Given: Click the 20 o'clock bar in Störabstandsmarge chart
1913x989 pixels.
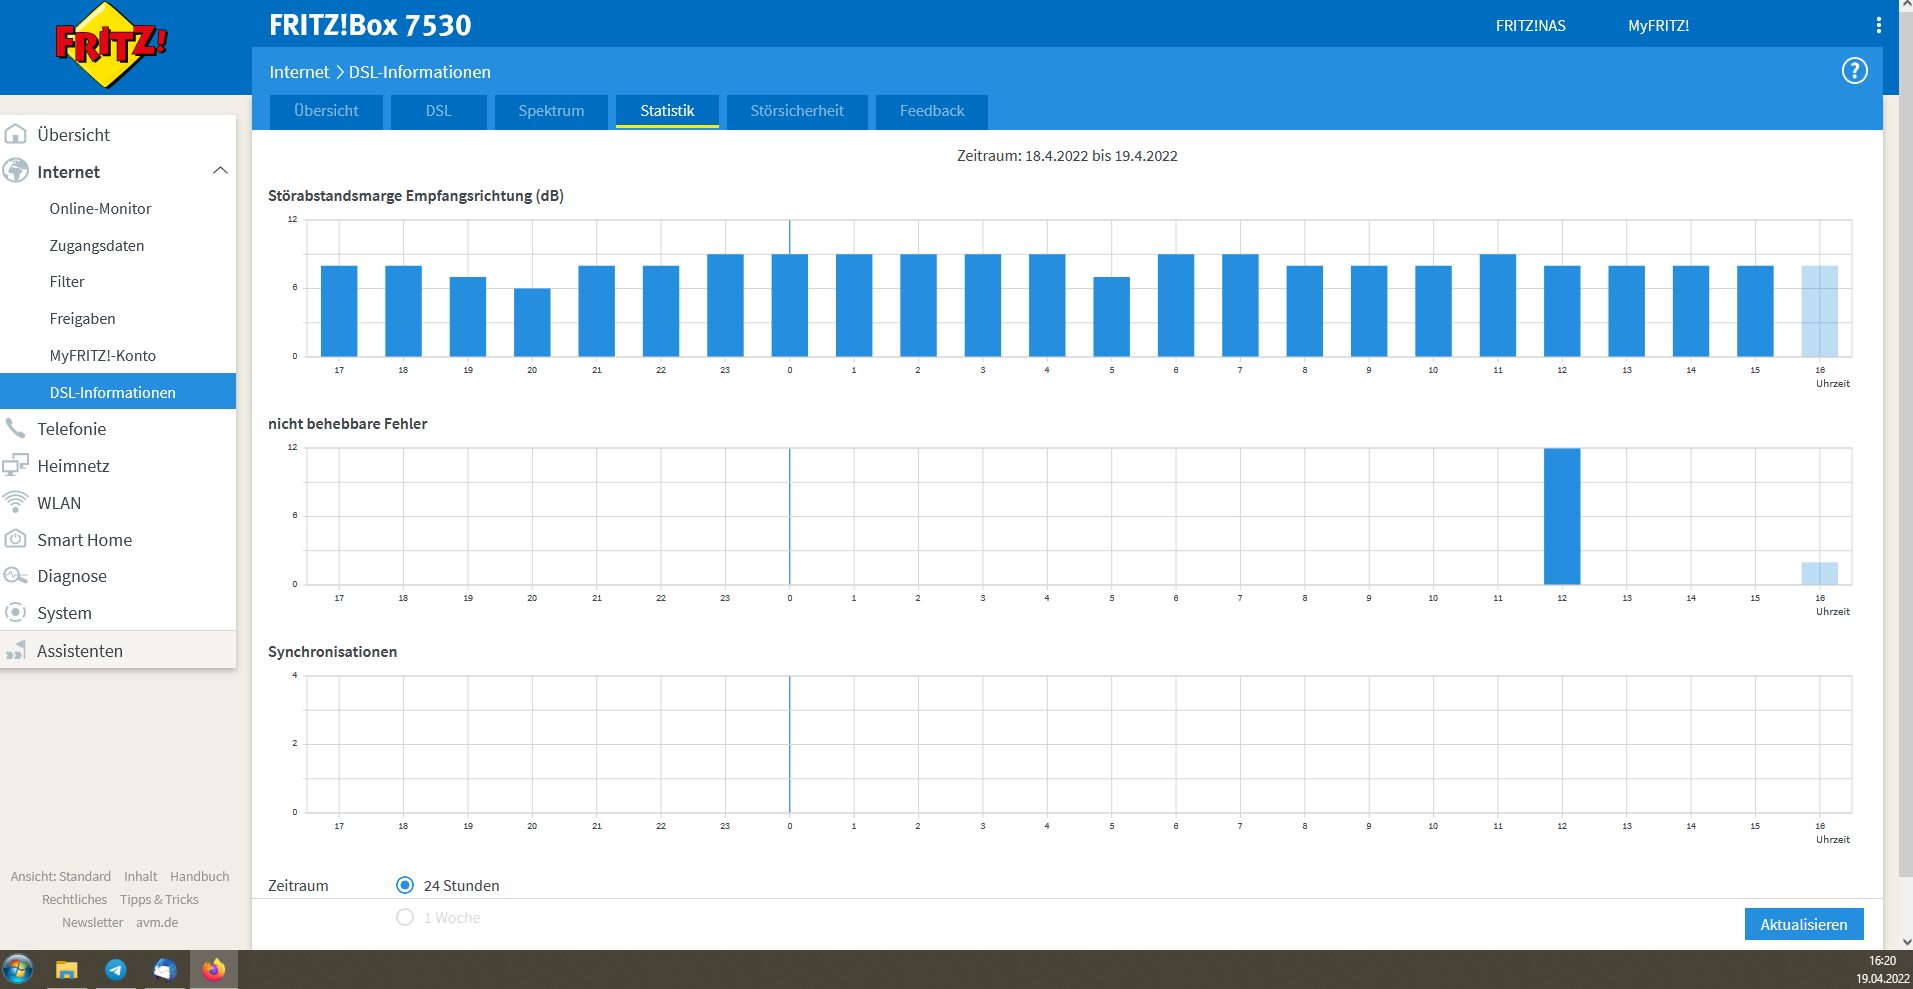Looking at the screenshot, I should [x=532, y=322].
